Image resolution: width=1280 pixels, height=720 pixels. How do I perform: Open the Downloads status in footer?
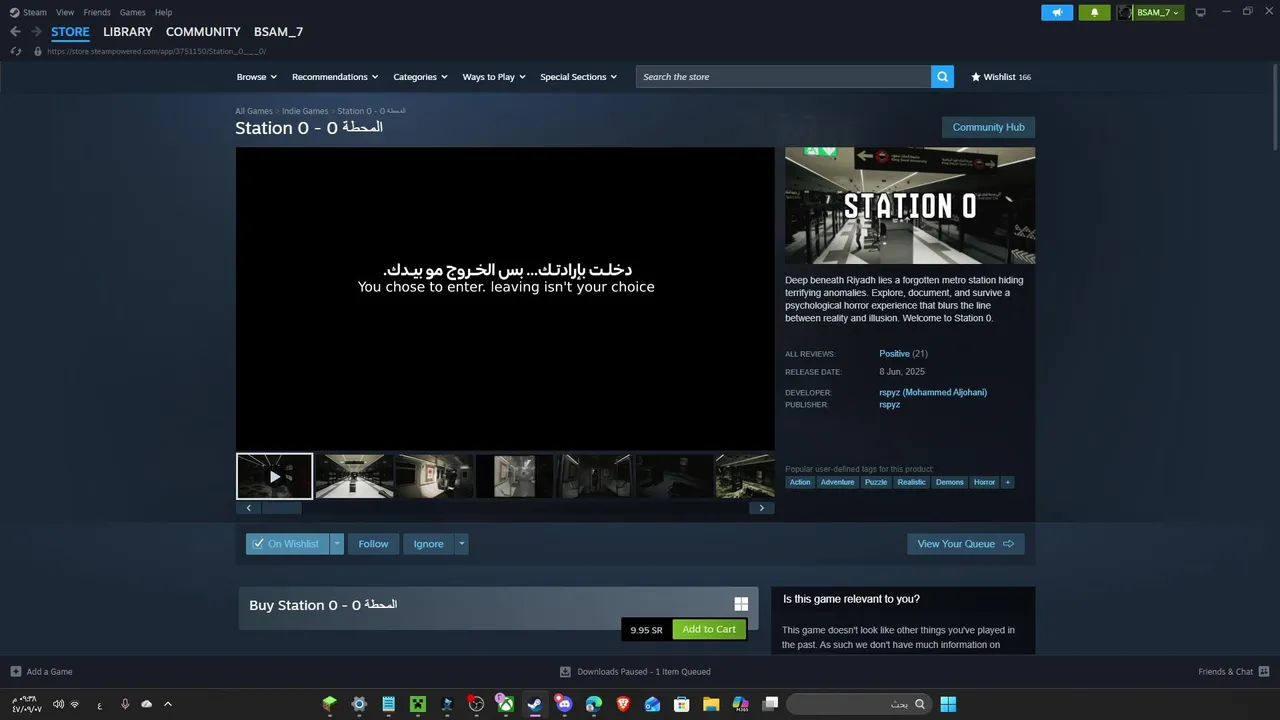coord(635,672)
